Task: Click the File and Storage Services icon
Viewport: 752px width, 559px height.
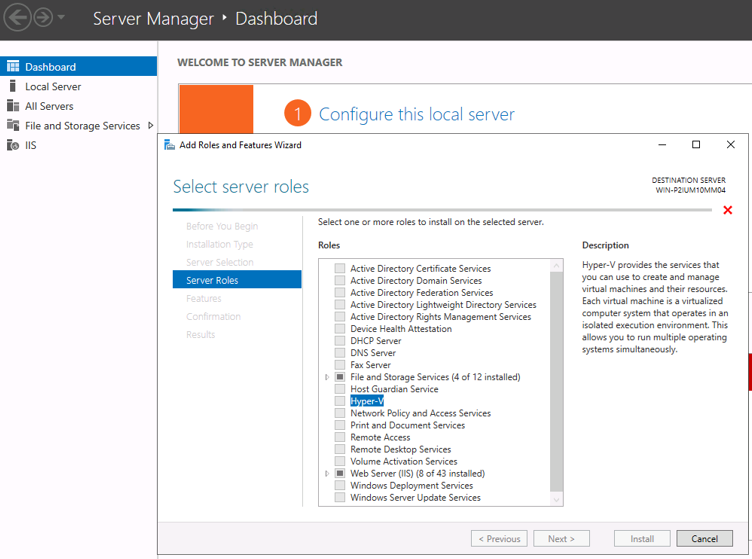Action: point(13,126)
